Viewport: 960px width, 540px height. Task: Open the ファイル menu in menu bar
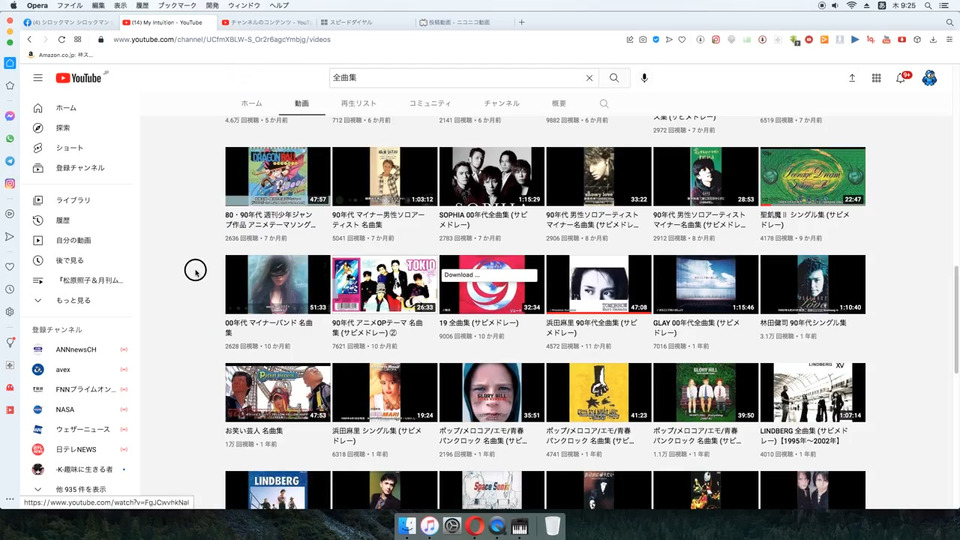[70, 6]
